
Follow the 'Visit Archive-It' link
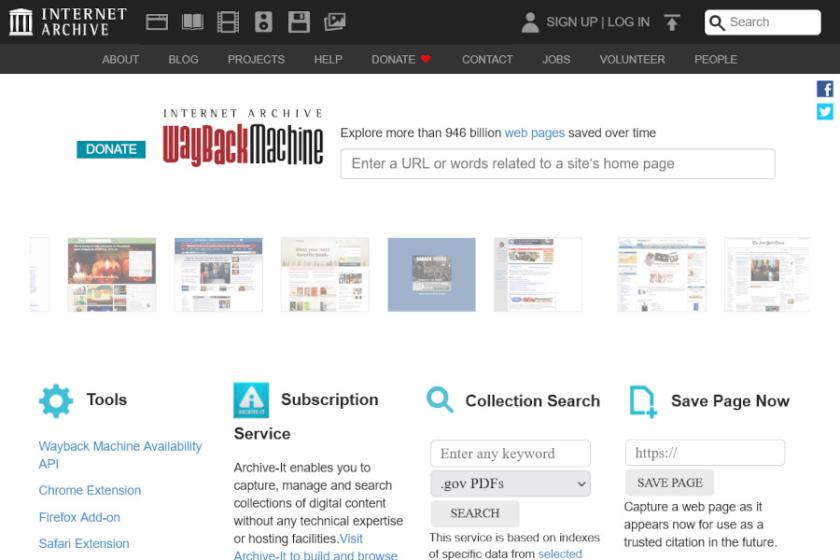click(316, 547)
